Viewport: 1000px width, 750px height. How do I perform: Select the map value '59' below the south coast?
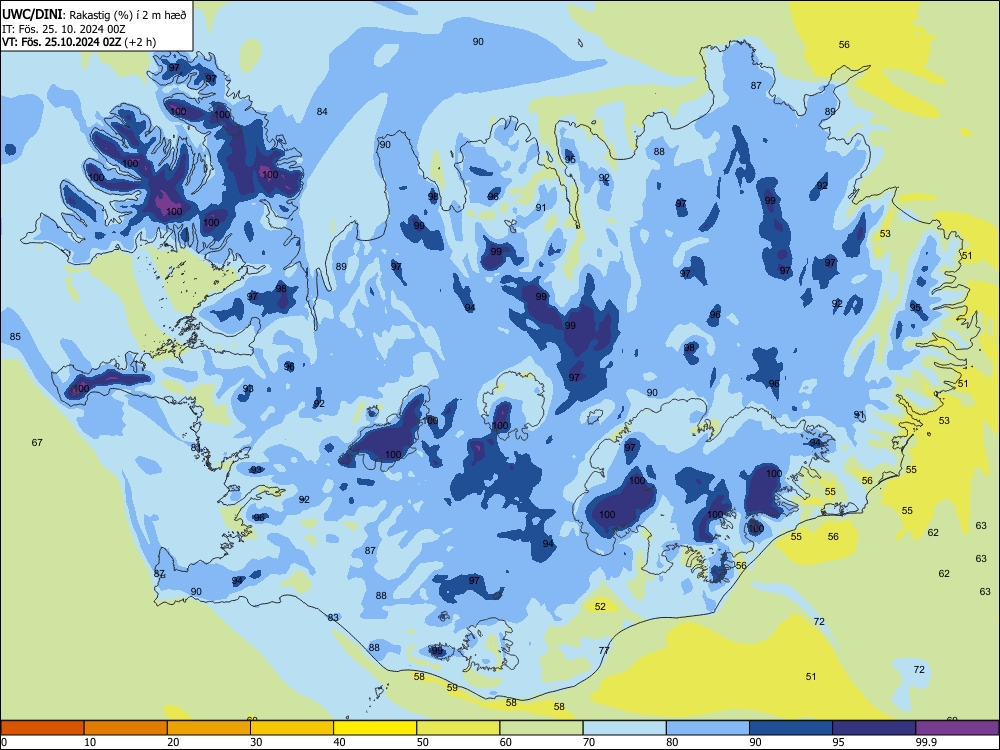[452, 688]
